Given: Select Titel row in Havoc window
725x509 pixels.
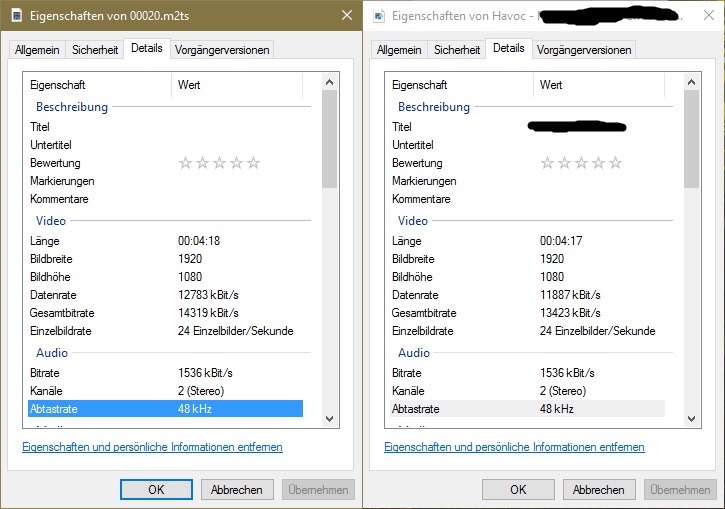Looking at the screenshot, I should click(x=527, y=127).
